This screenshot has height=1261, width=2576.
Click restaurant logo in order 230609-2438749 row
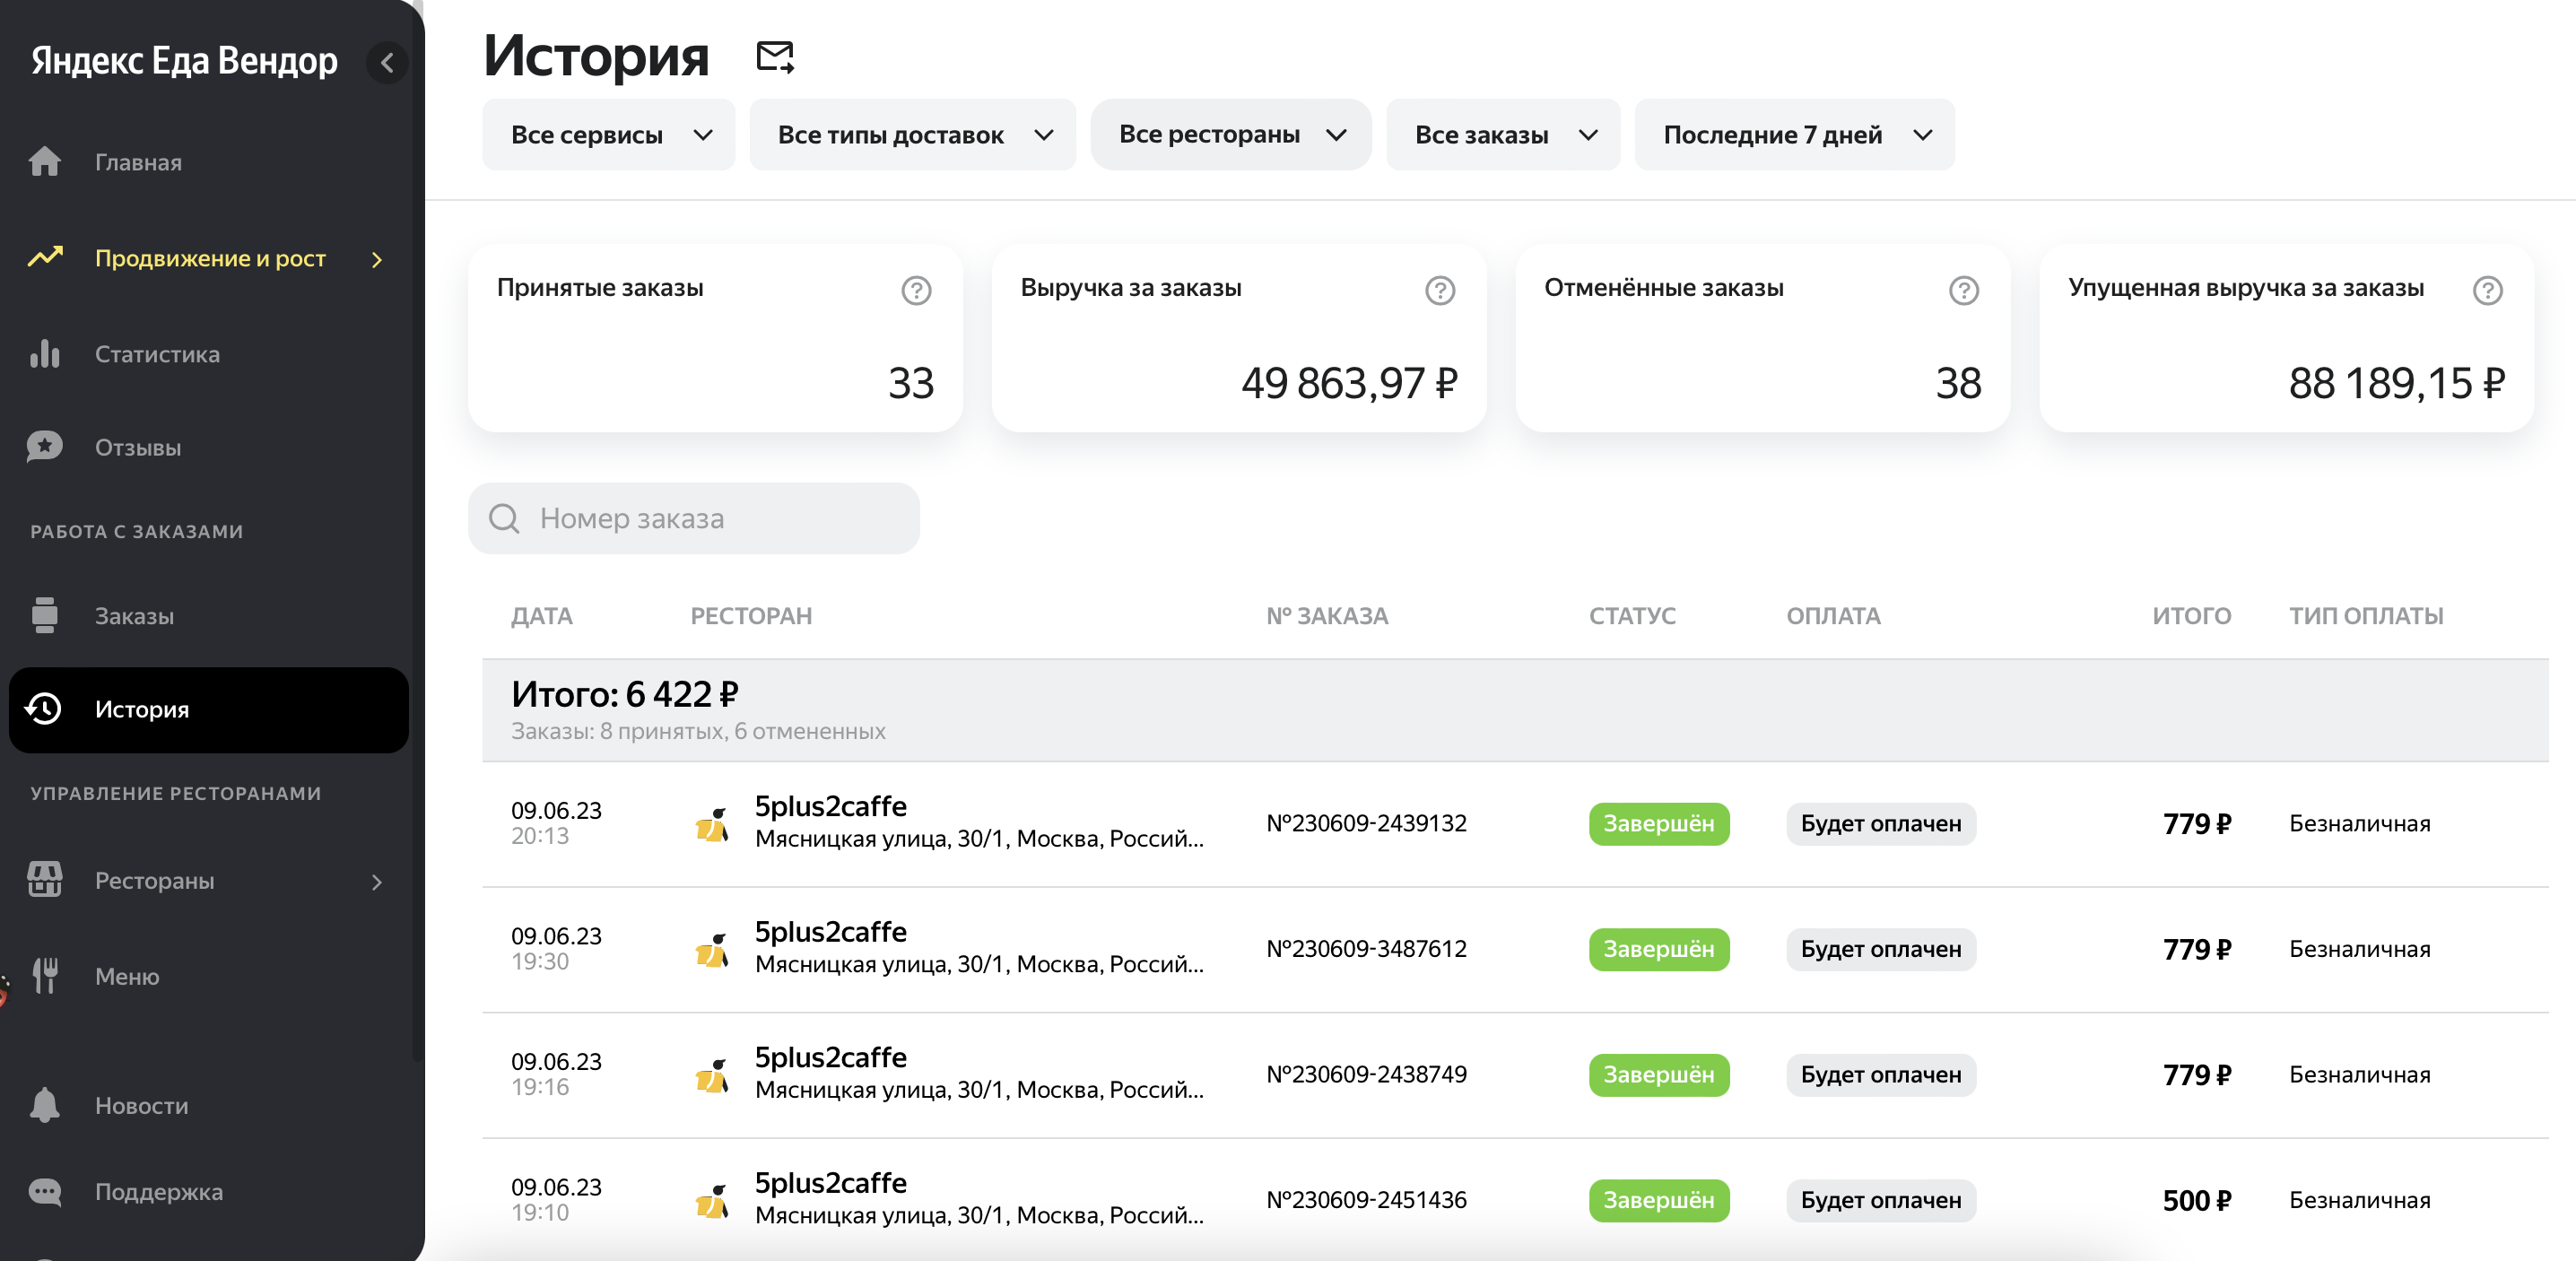tap(713, 1075)
